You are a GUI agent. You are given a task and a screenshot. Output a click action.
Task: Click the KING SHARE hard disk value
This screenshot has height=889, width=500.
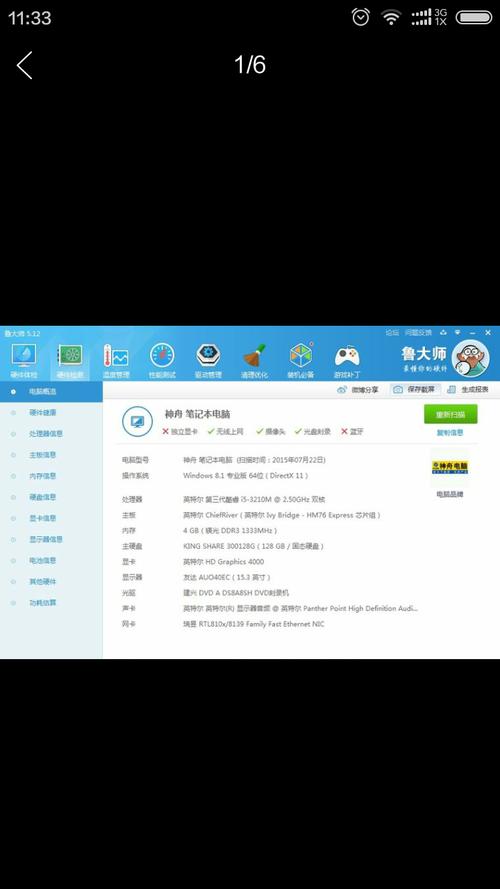[253, 547]
